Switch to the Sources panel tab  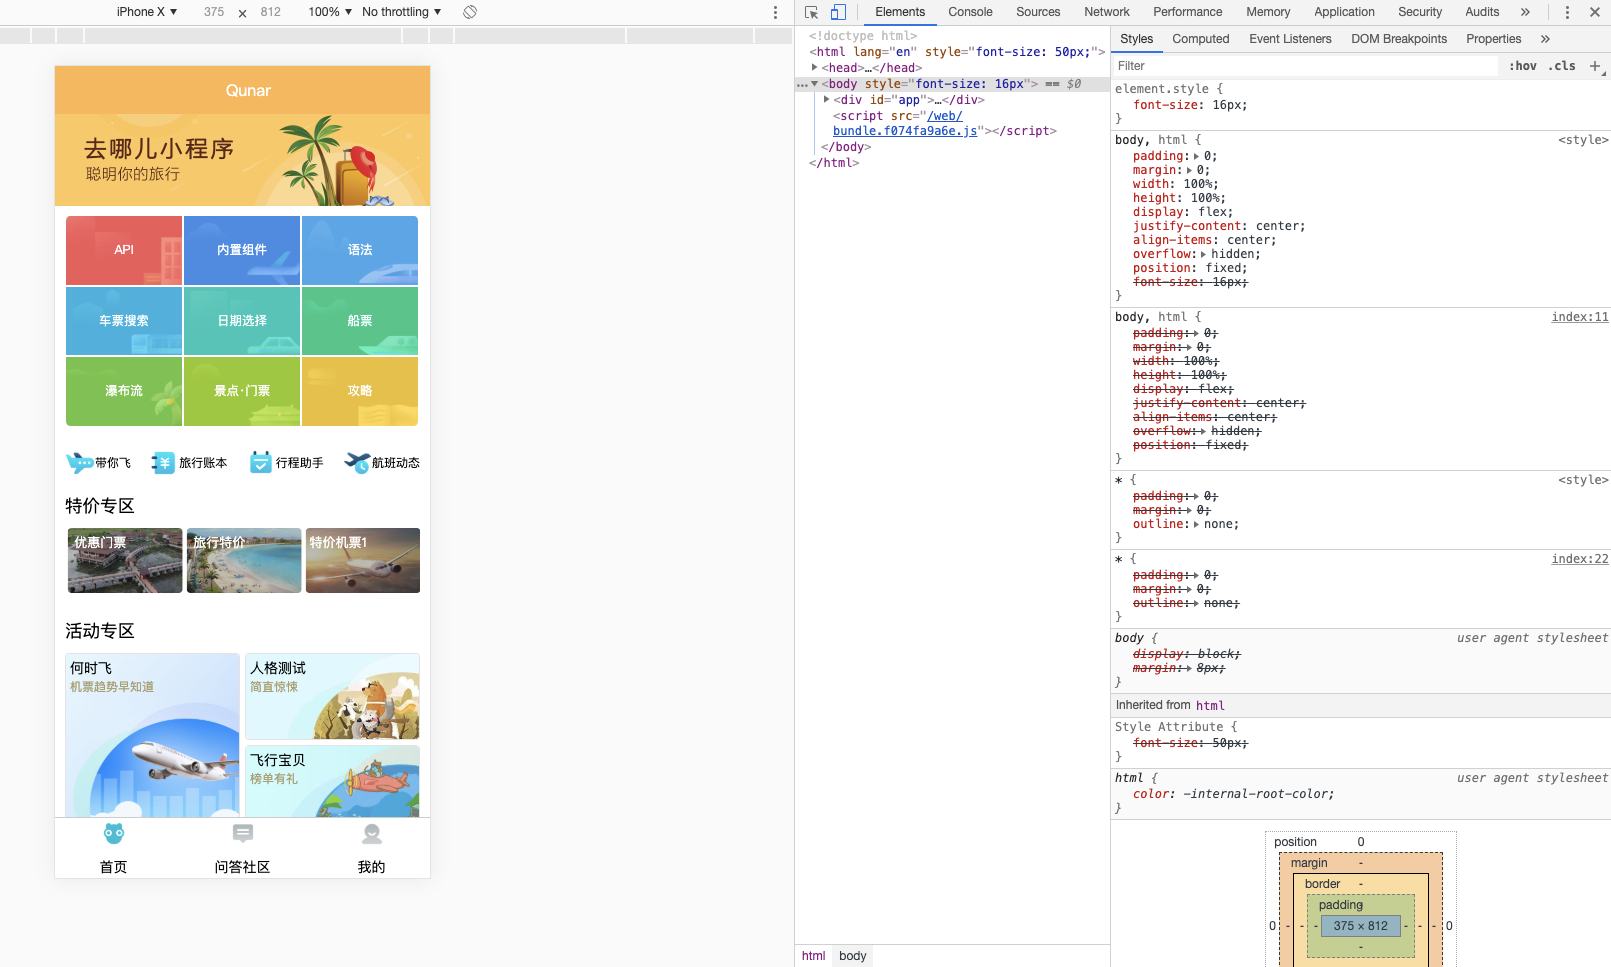pyautogui.click(x=1038, y=12)
